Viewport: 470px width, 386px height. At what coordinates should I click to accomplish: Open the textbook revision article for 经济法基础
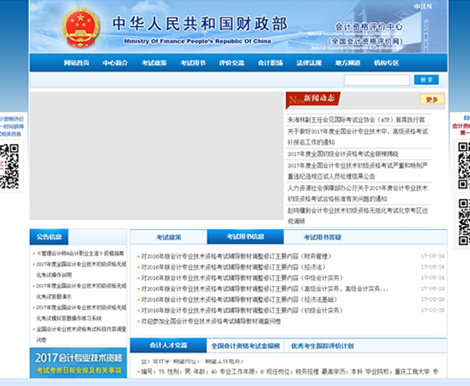(x=239, y=299)
